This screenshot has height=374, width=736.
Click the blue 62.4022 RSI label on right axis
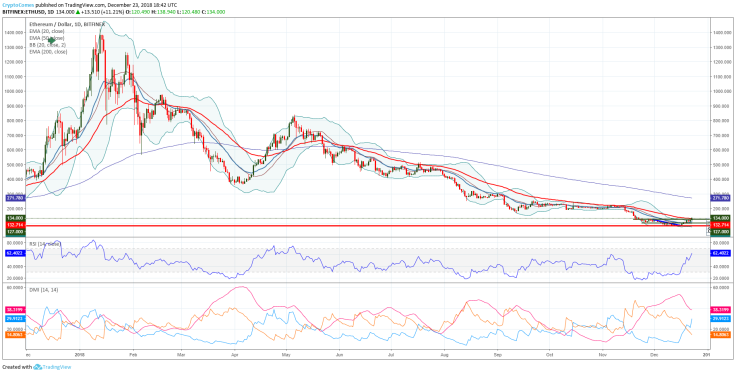click(x=720, y=252)
